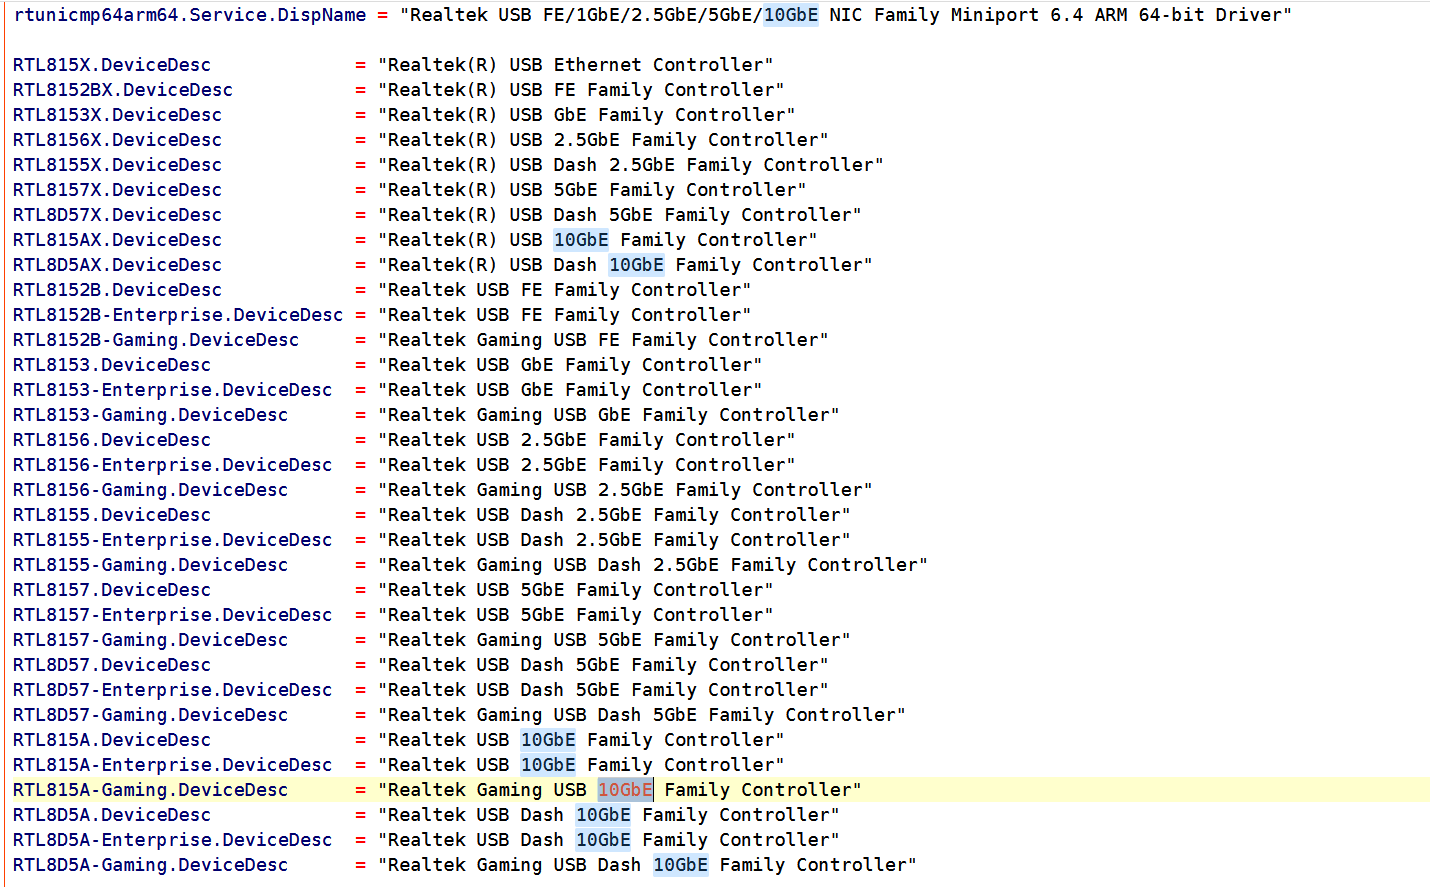
Task: Click the RTL8156X.DeviceDesc key
Action: coord(117,140)
